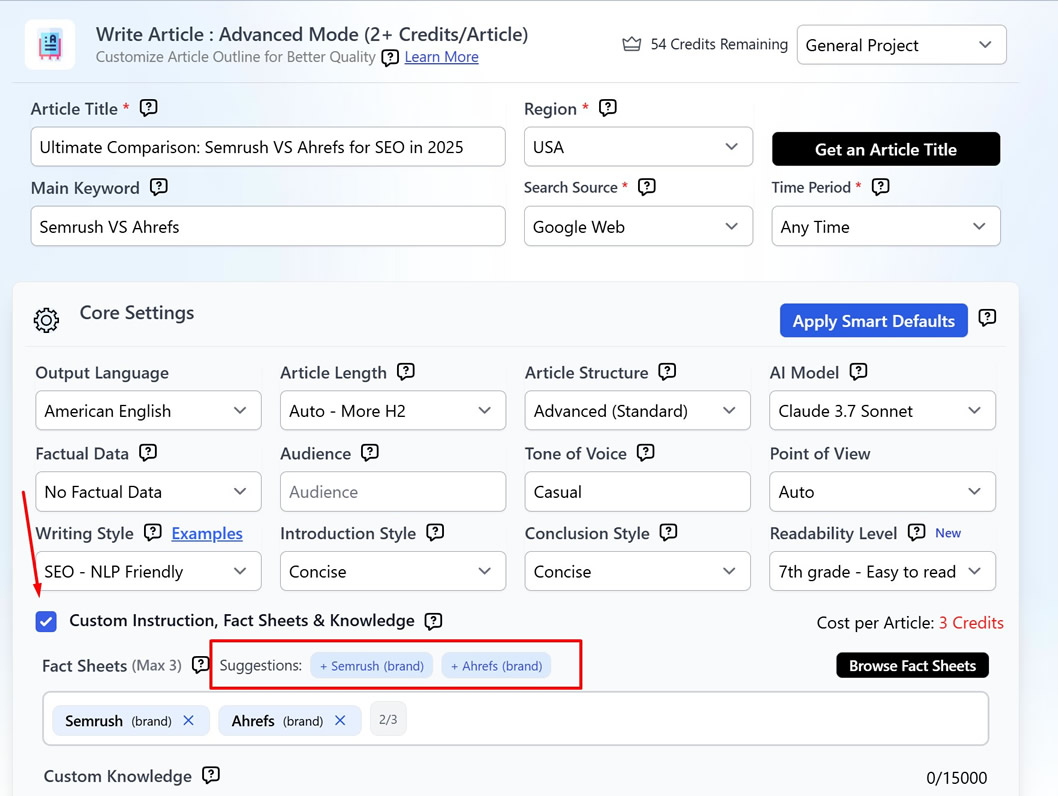This screenshot has height=796, width=1058.
Task: Open help icon beside Search Source
Action: pyautogui.click(x=646, y=187)
